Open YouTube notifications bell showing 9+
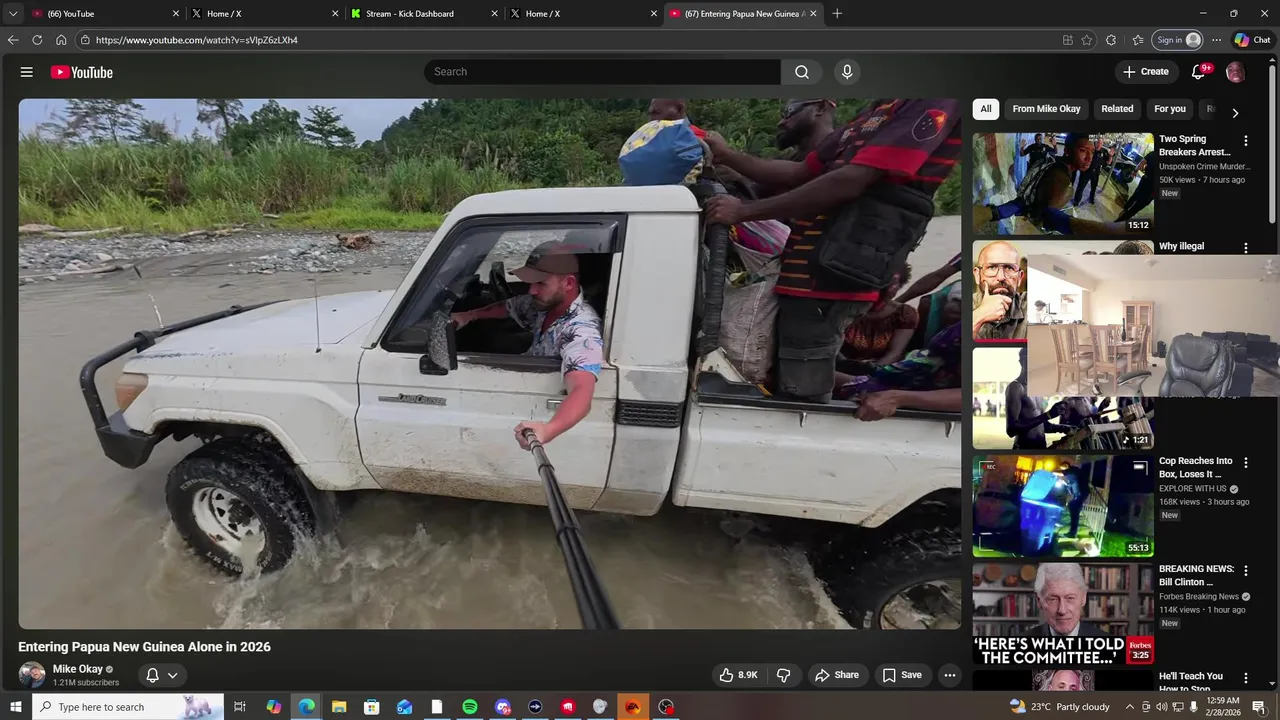Image resolution: width=1280 pixels, height=720 pixels. tap(1199, 72)
